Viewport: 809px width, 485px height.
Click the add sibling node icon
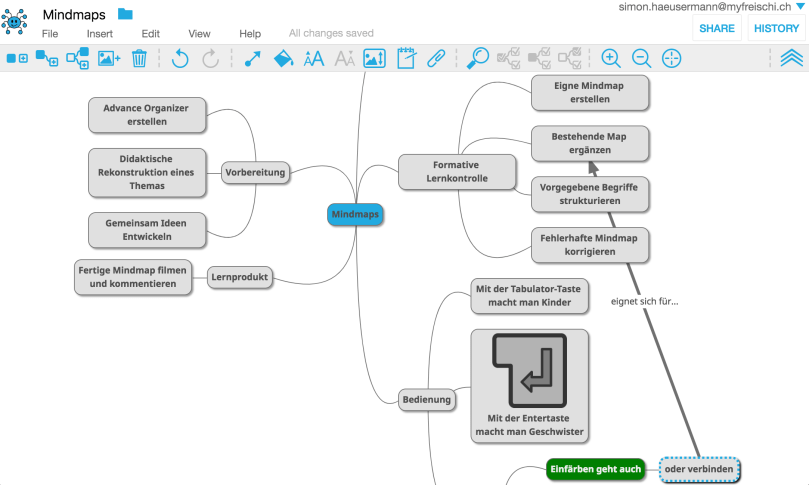coord(17,59)
